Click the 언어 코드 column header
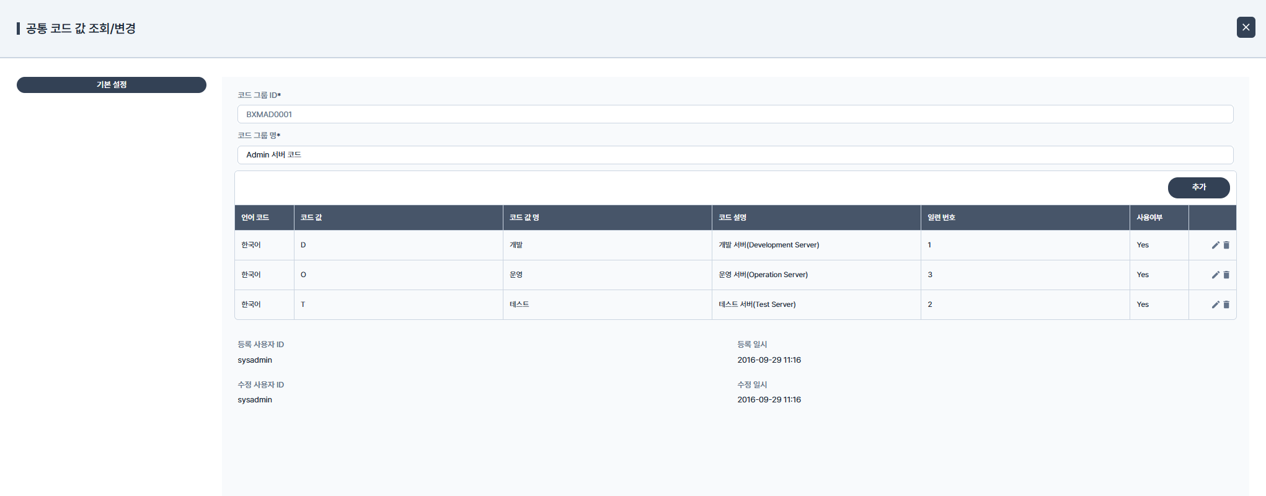This screenshot has height=496, width=1266. tap(264, 217)
